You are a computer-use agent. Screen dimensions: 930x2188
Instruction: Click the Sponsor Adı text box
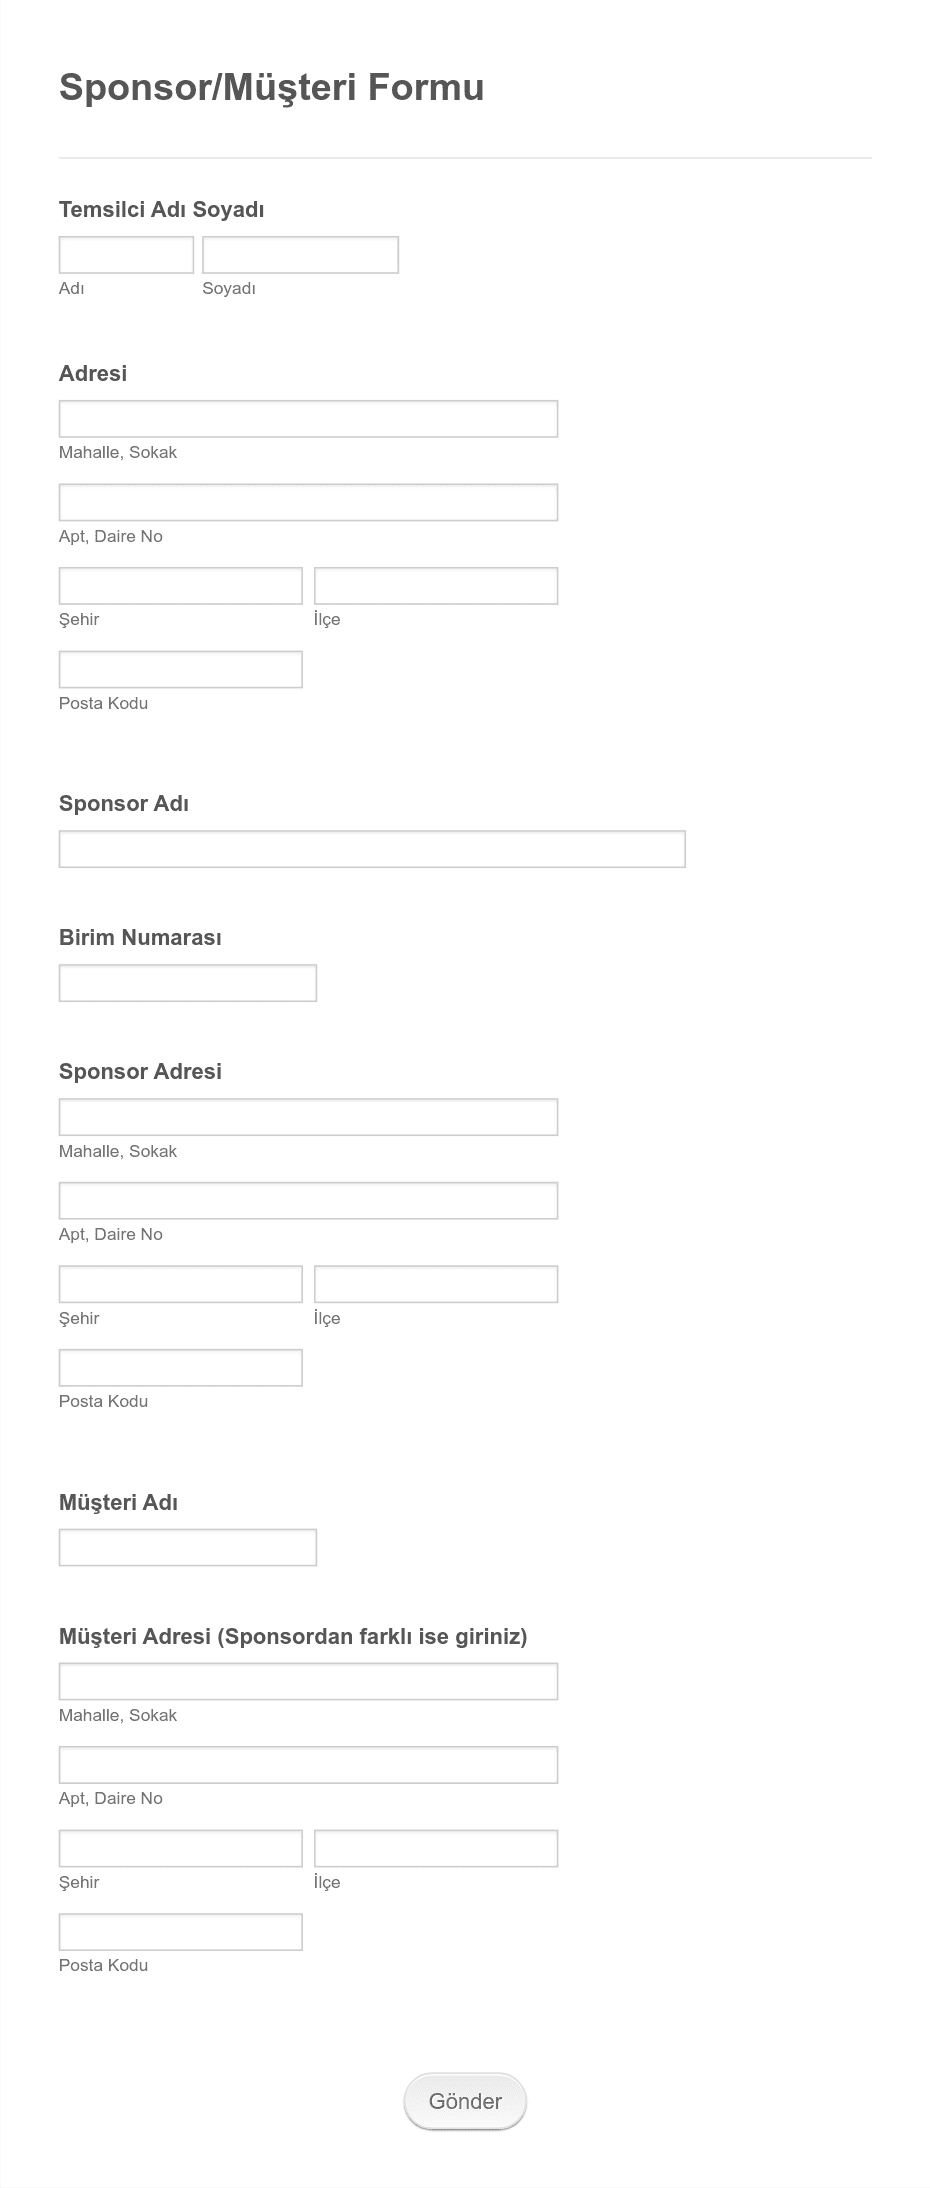point(372,849)
